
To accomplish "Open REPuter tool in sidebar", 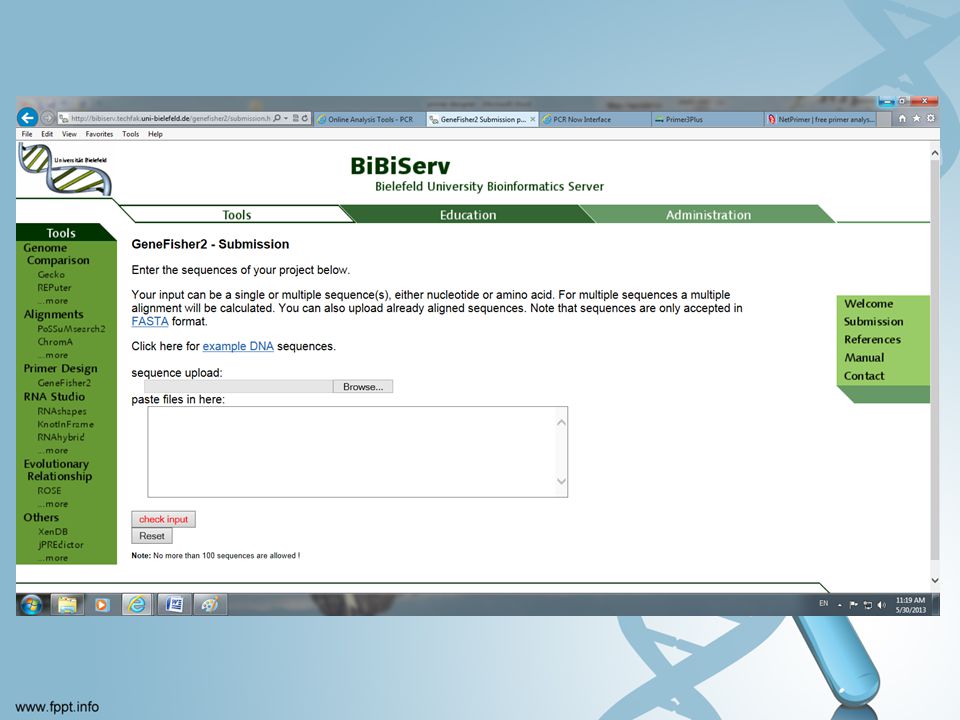I will pyautogui.click(x=54, y=288).
